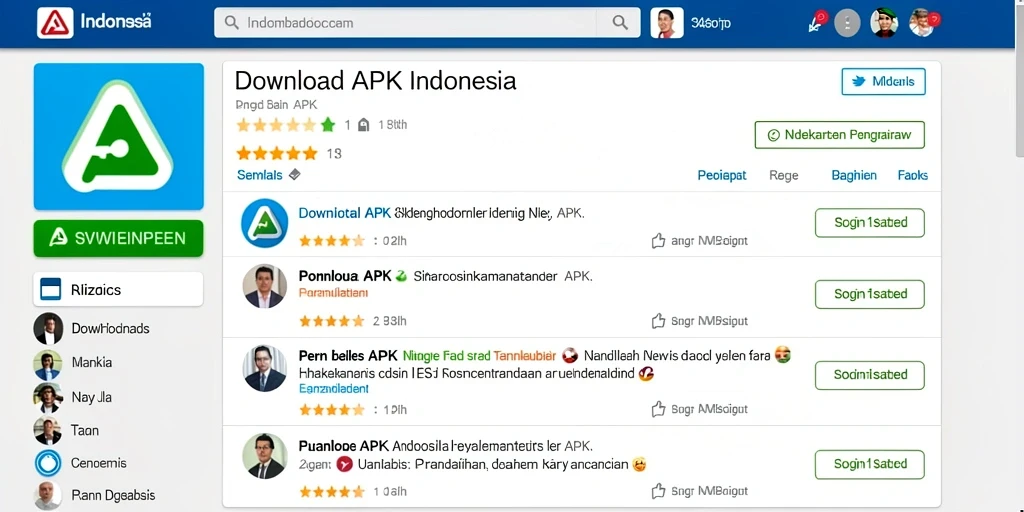Click the Ponnloua APK author avatar
The width and height of the screenshot is (1024, 512).
pos(264,286)
